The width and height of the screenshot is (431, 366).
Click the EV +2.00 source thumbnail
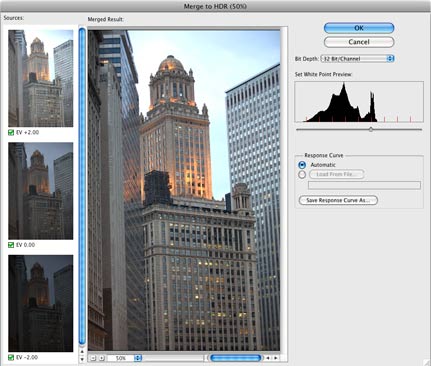41,78
